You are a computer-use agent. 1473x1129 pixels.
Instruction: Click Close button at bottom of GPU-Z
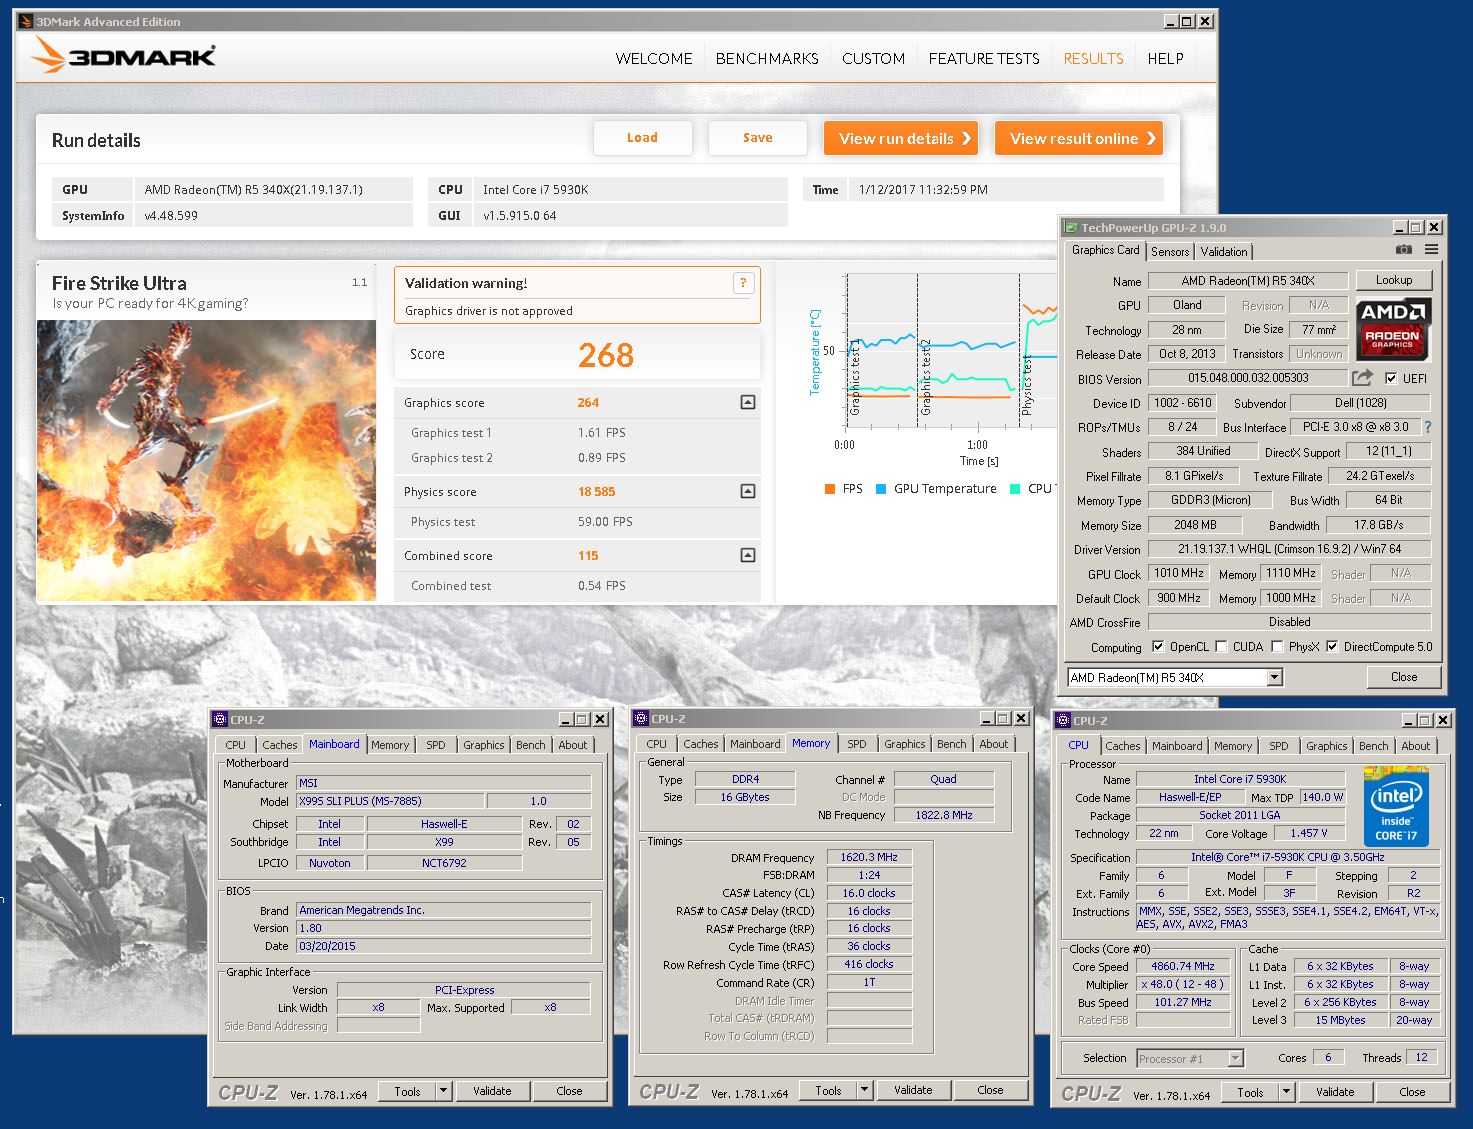pyautogui.click(x=1404, y=677)
